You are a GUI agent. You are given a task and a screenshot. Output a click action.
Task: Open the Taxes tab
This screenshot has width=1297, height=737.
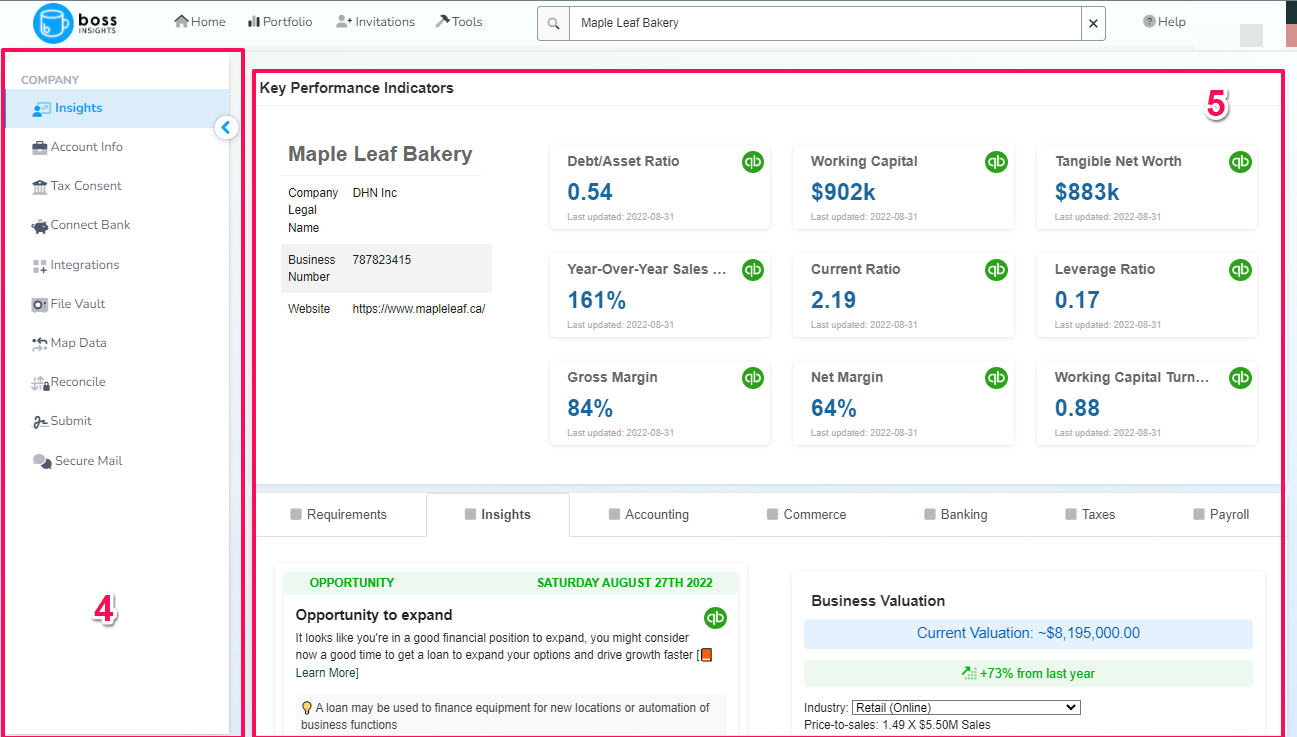pos(1090,514)
